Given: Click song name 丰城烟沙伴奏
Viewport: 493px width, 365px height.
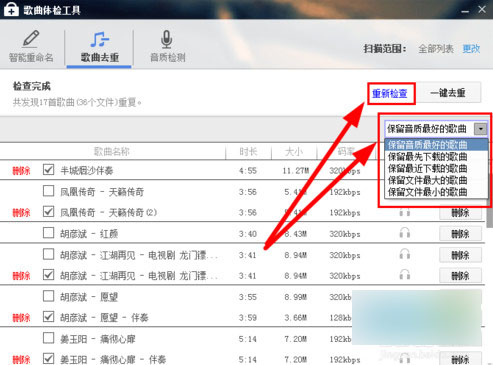Looking at the screenshot, I should (87, 171).
